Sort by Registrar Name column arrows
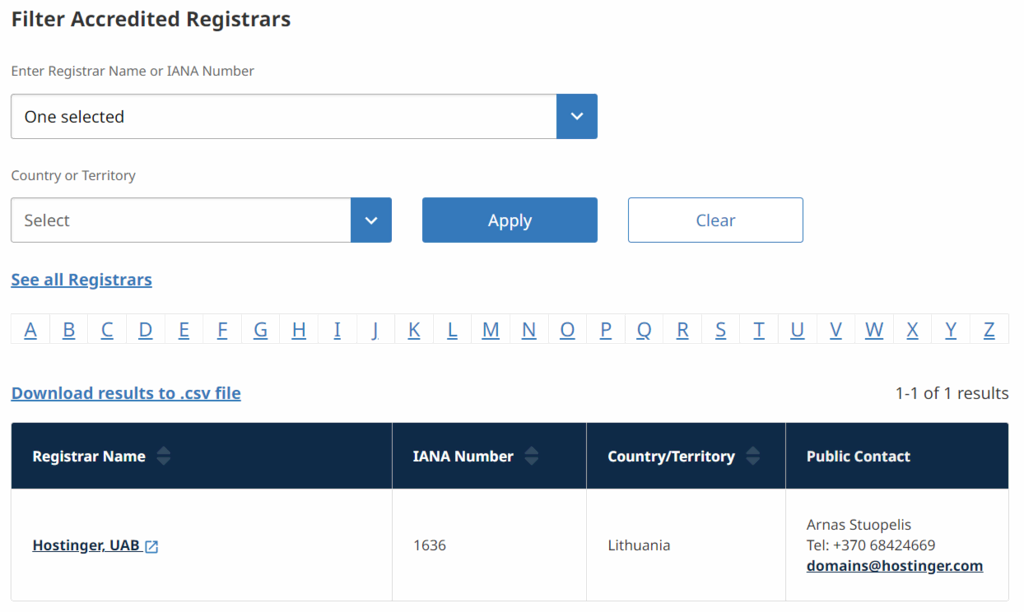 click(163, 456)
